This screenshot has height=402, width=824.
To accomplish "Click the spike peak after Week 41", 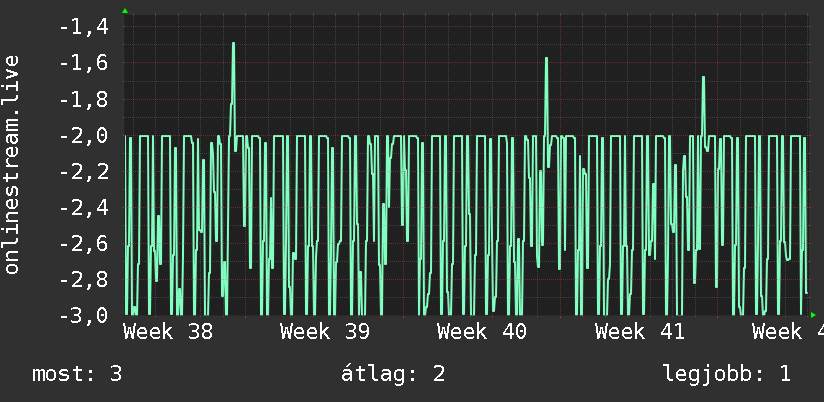I will pyautogui.click(x=703, y=77).
